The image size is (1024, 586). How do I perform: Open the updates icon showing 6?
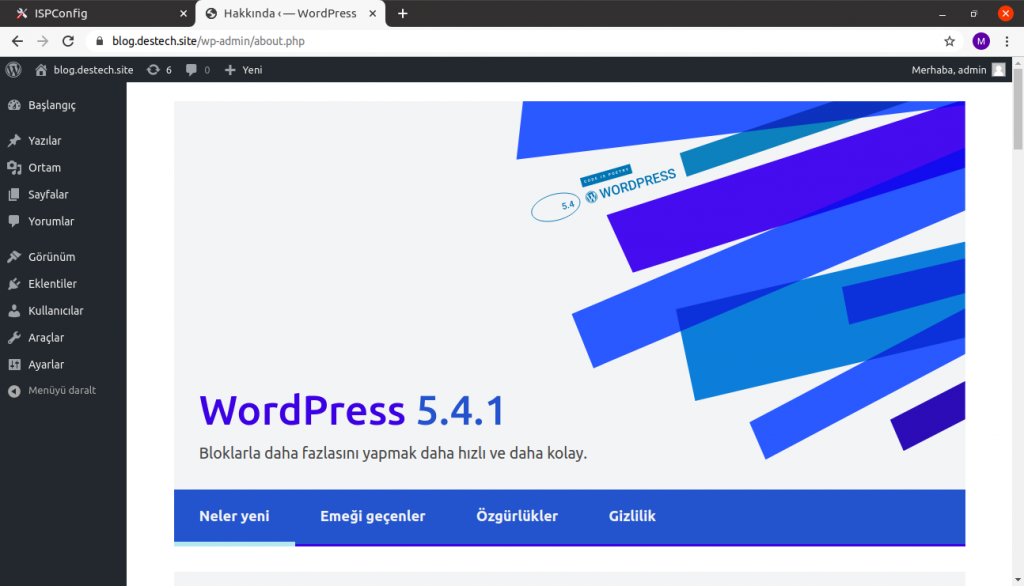coord(153,70)
